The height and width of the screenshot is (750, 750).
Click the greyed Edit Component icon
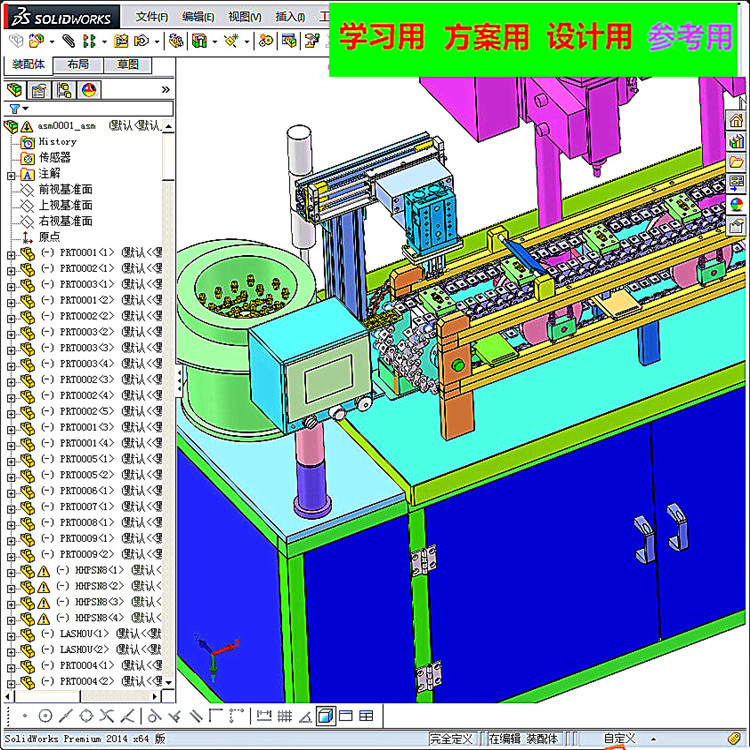coord(16,41)
